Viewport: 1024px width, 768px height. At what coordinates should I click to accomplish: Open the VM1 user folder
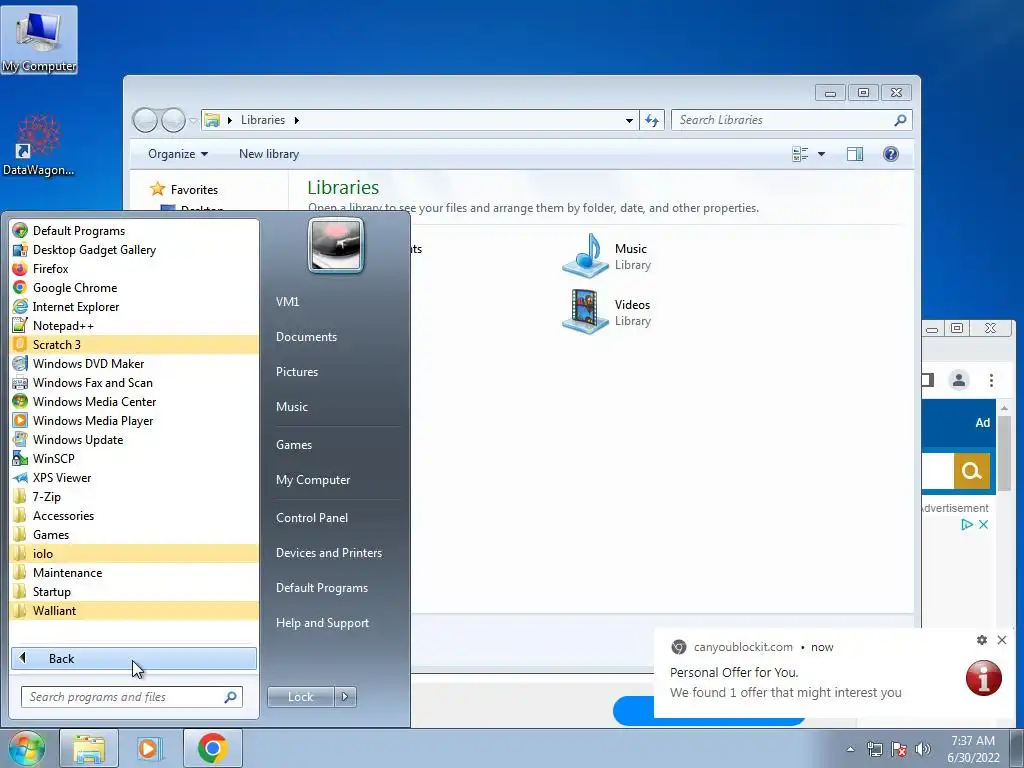[x=287, y=302]
